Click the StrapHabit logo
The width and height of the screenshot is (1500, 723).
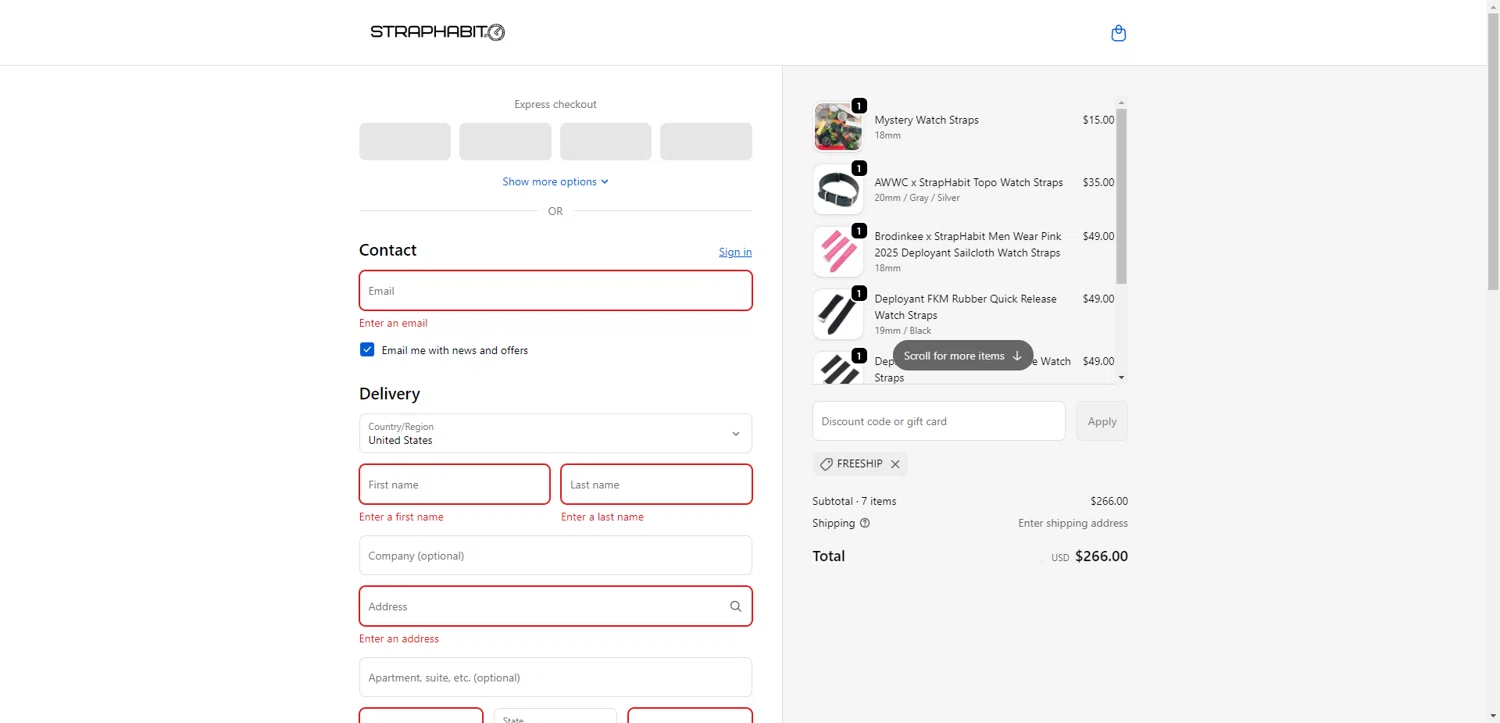point(437,32)
